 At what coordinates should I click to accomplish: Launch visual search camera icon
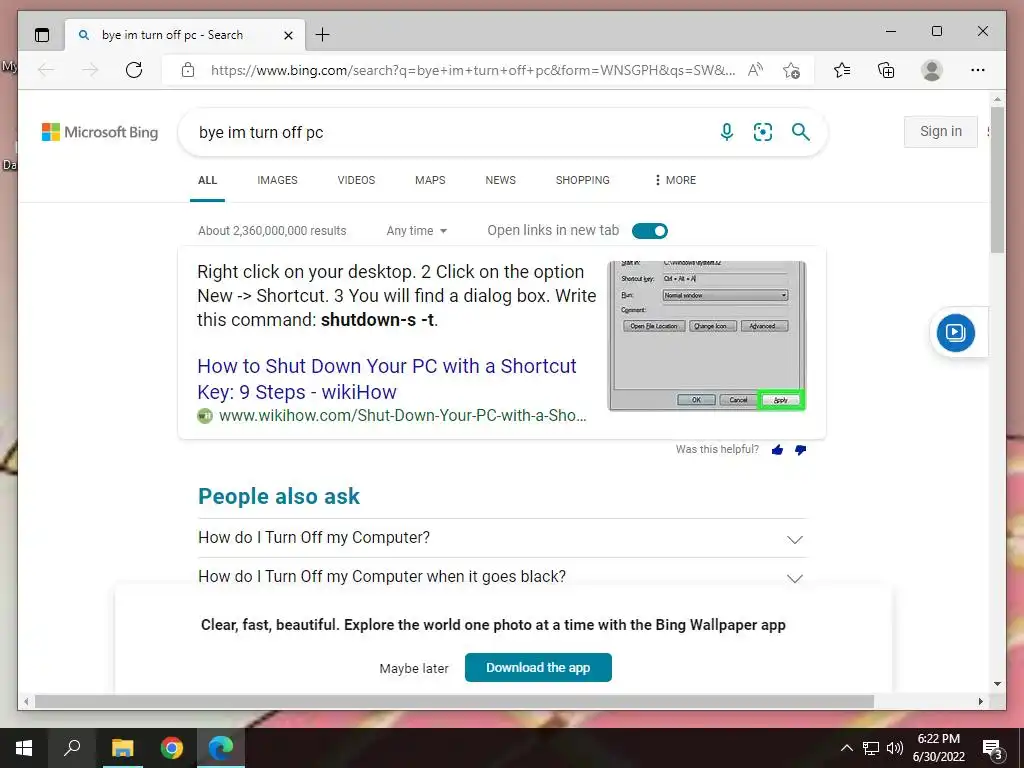(x=763, y=132)
